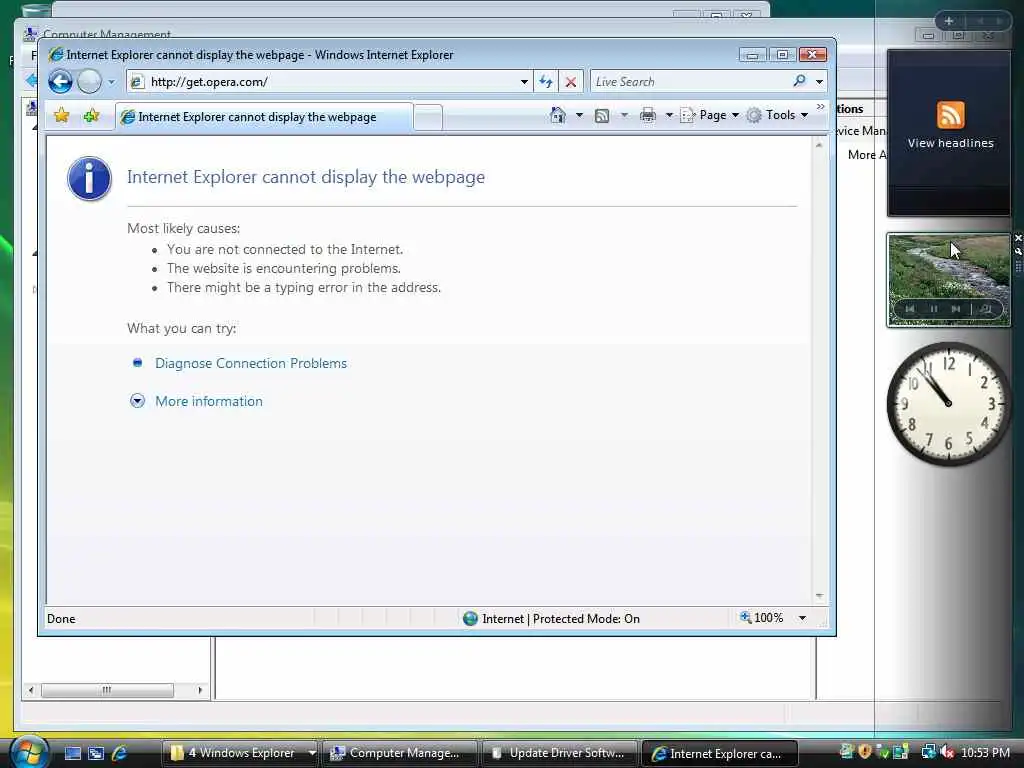Open the Windows Explorer taskbar group
The width and height of the screenshot is (1024, 768).
click(x=240, y=753)
